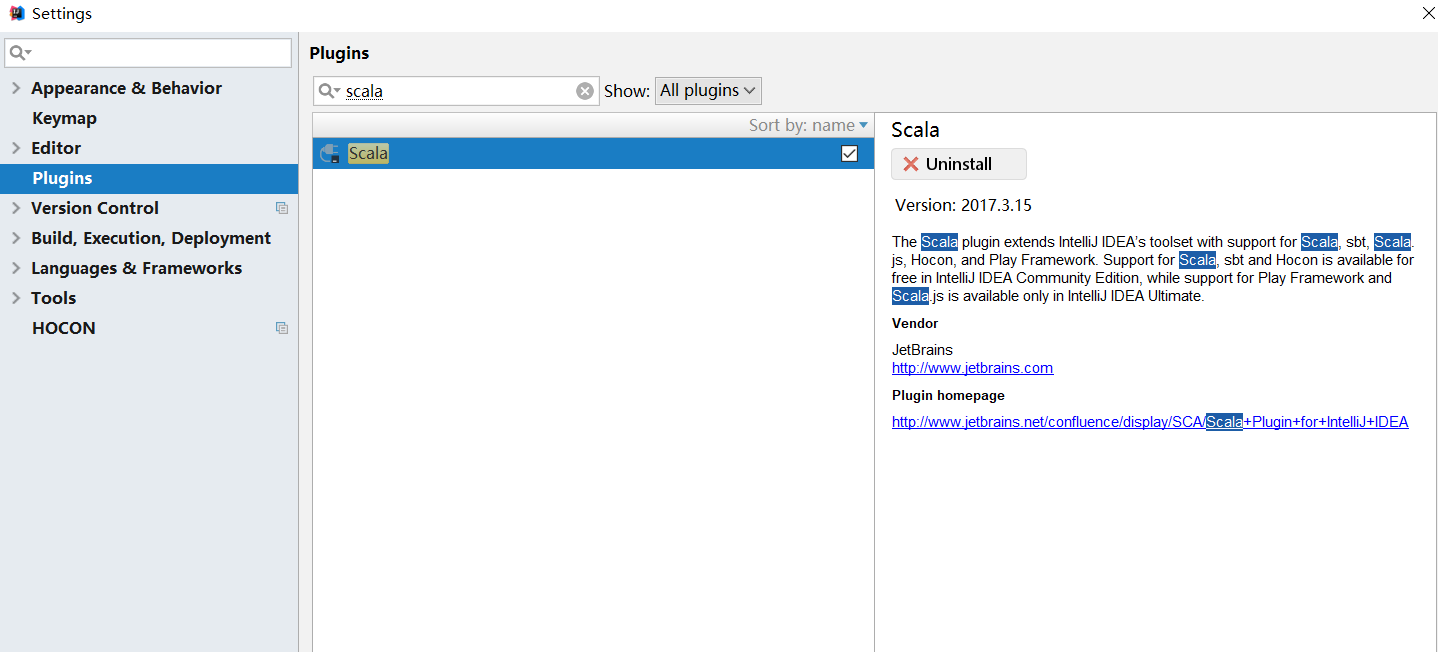The width and height of the screenshot is (1438, 652).
Task: Disable the Scala plugin checkbox
Action: tap(850, 154)
